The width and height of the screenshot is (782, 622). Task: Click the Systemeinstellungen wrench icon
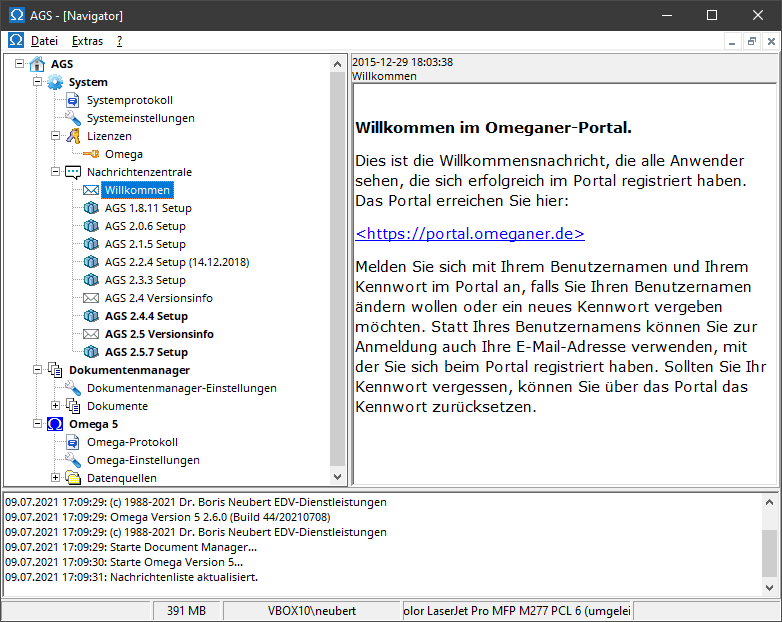[73, 118]
